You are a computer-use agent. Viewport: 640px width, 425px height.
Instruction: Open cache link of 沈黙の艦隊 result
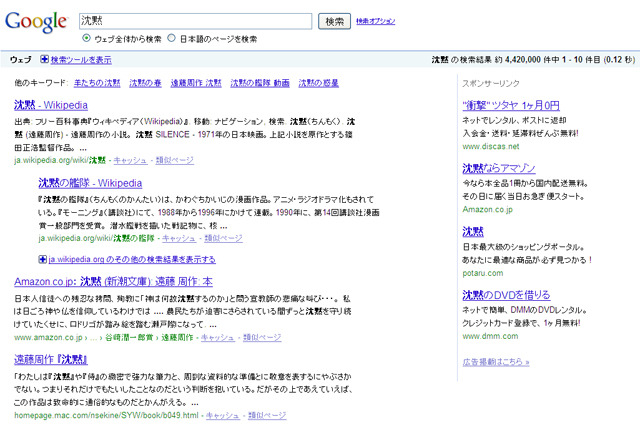pos(179,238)
